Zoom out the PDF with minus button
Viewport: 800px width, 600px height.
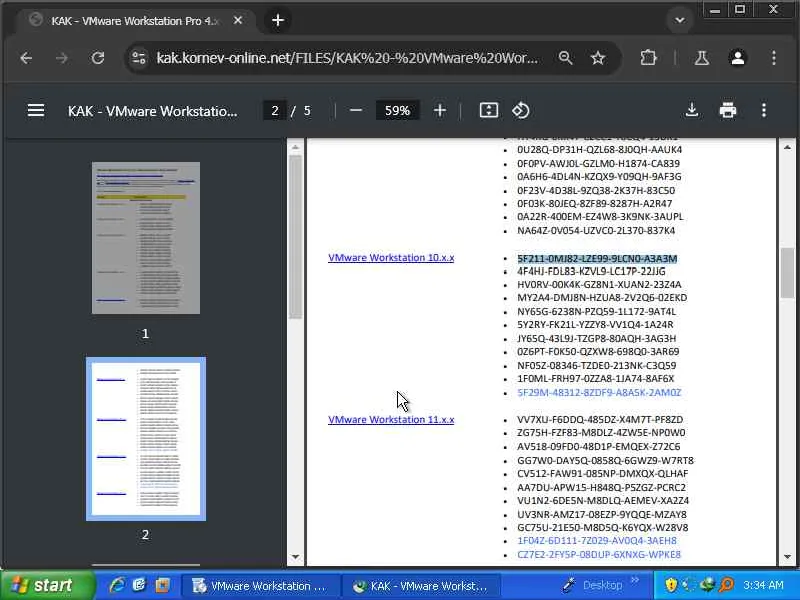[356, 111]
